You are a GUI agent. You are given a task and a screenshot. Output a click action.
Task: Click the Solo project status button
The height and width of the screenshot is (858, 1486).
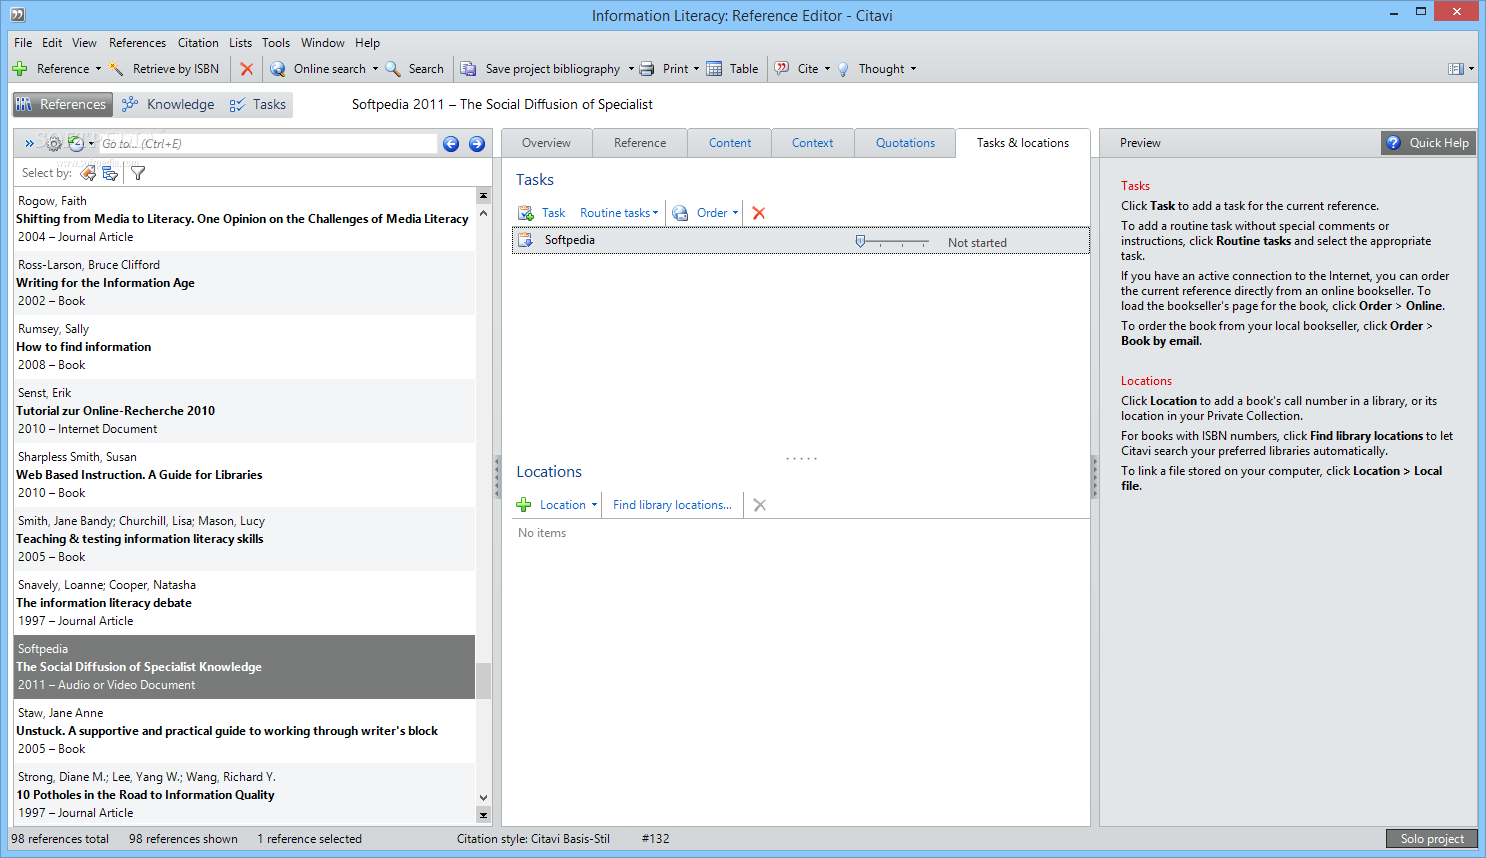1432,839
